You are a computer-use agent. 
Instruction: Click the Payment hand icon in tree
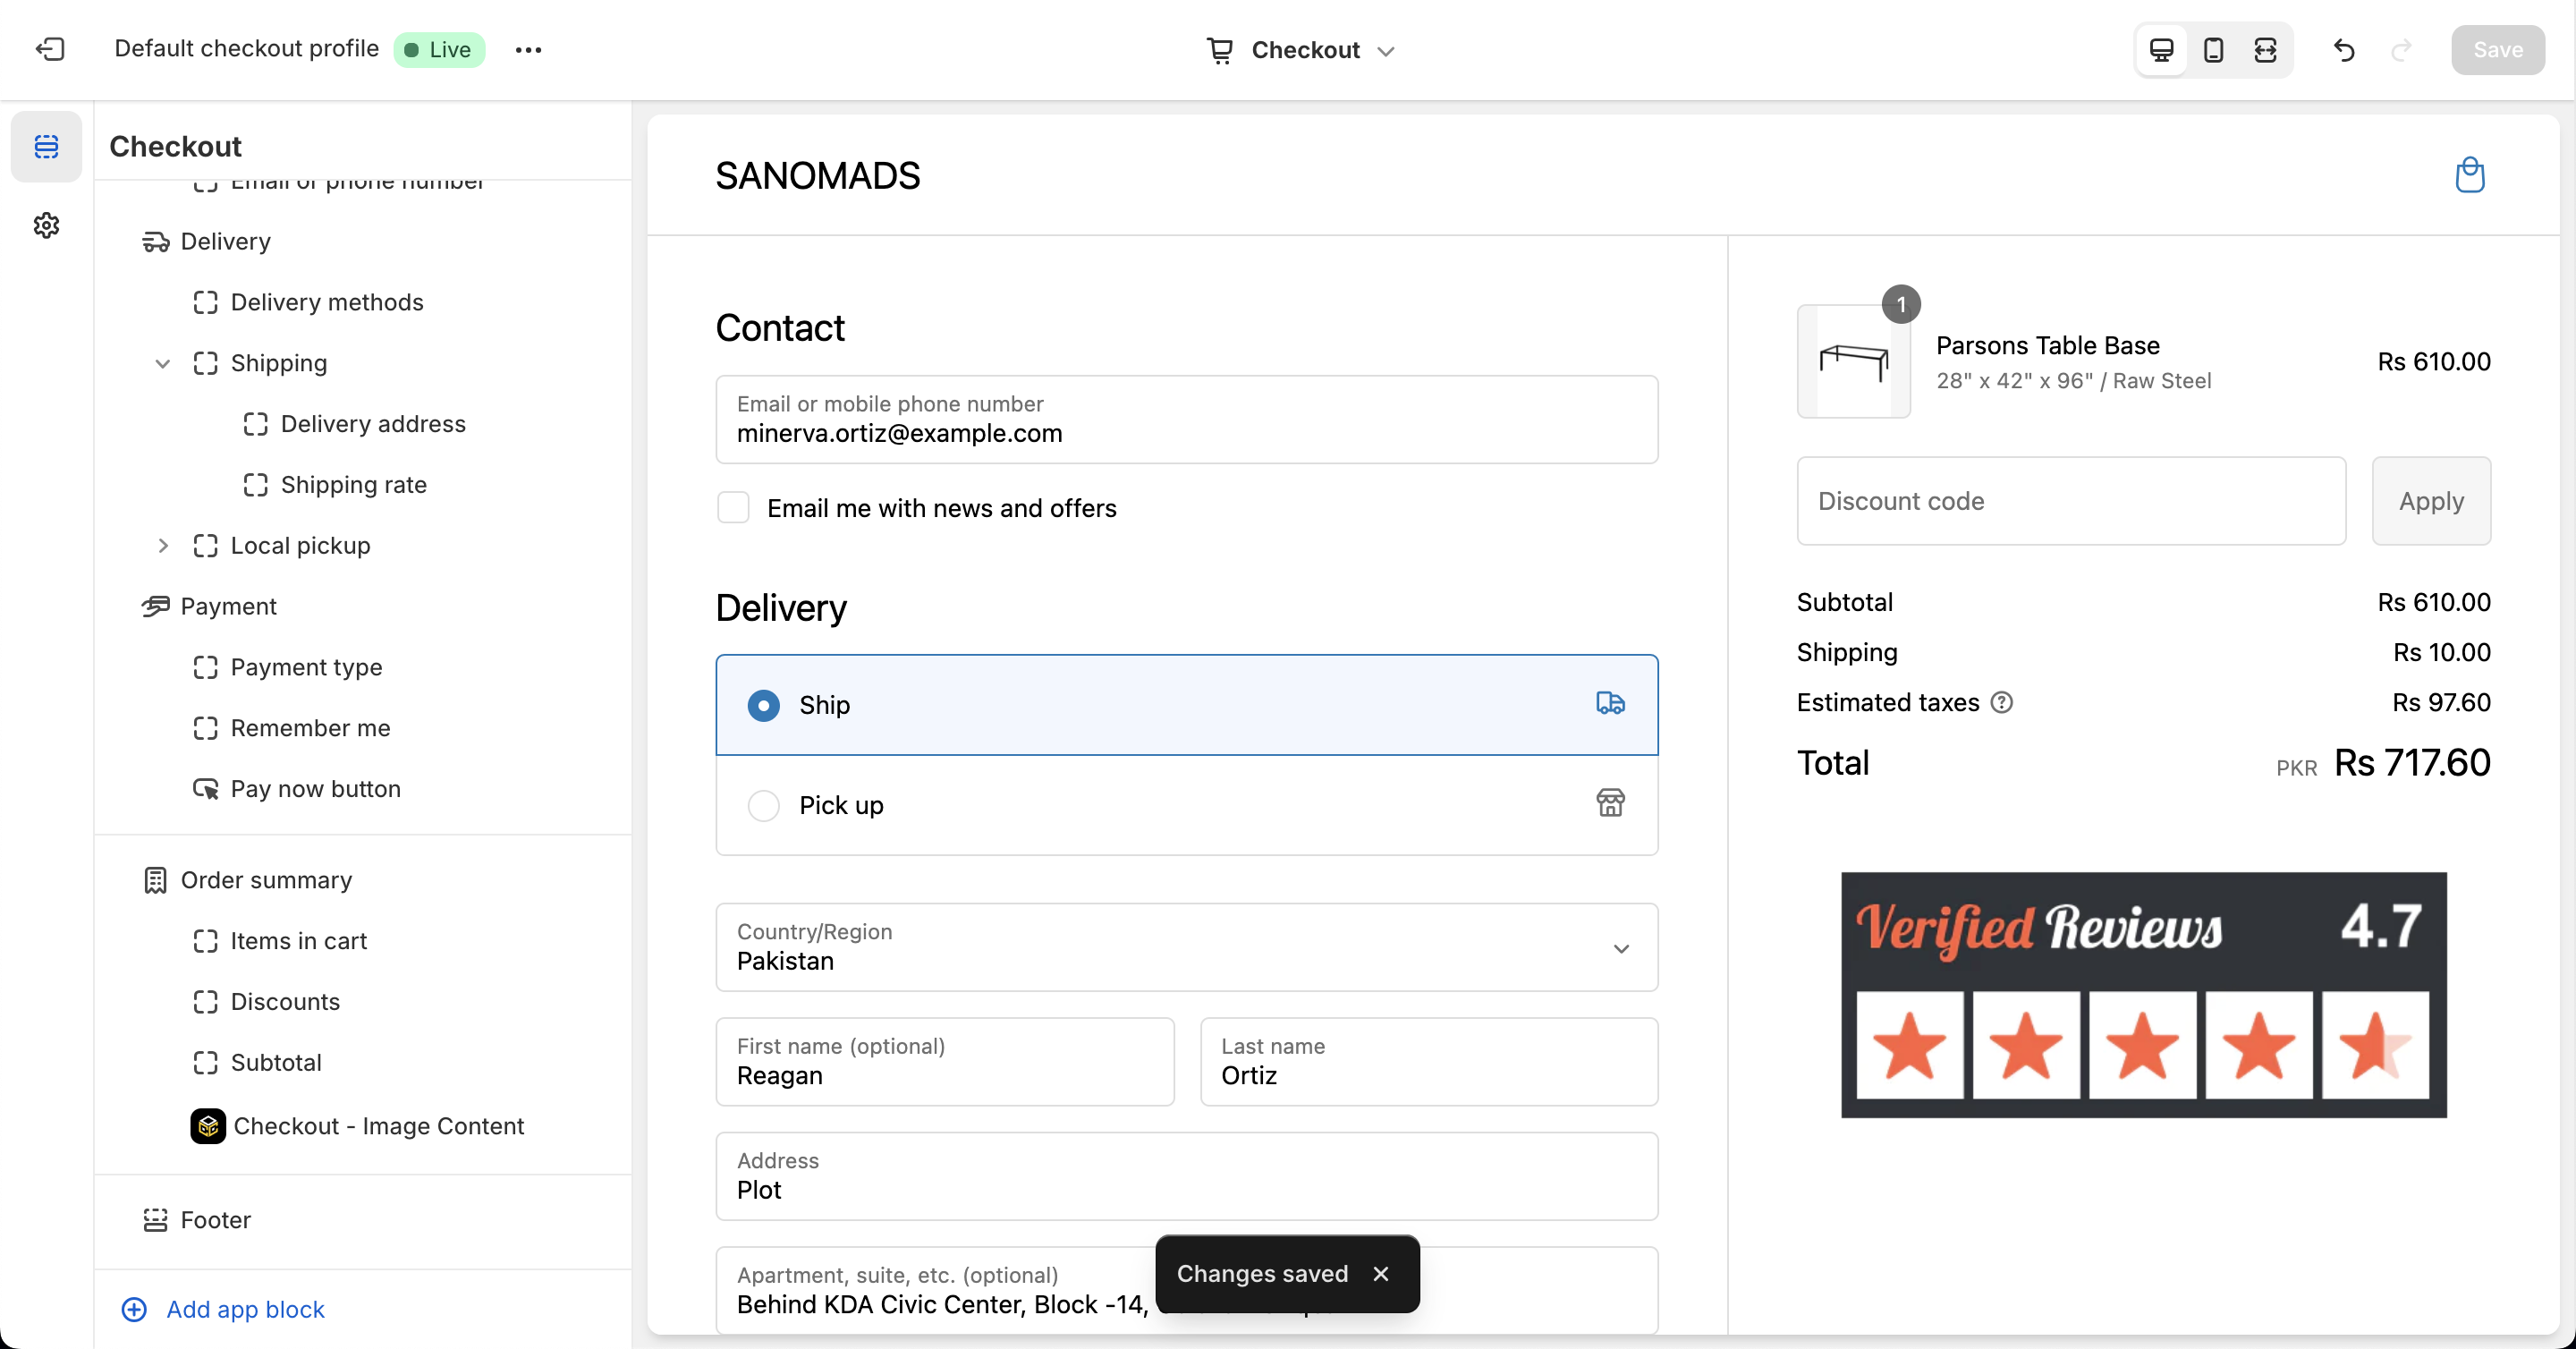point(155,606)
